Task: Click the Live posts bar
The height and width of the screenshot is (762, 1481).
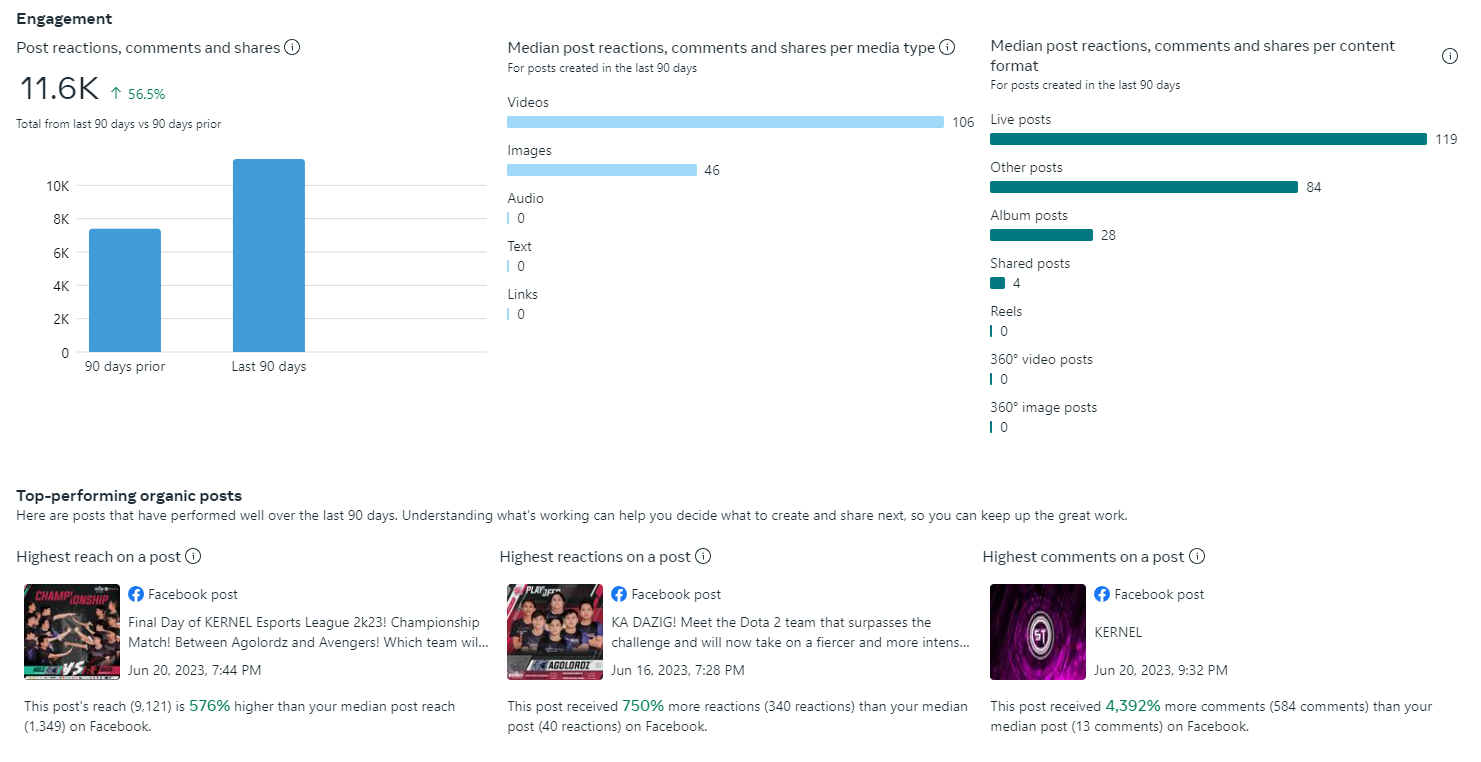Action: pos(1208,139)
